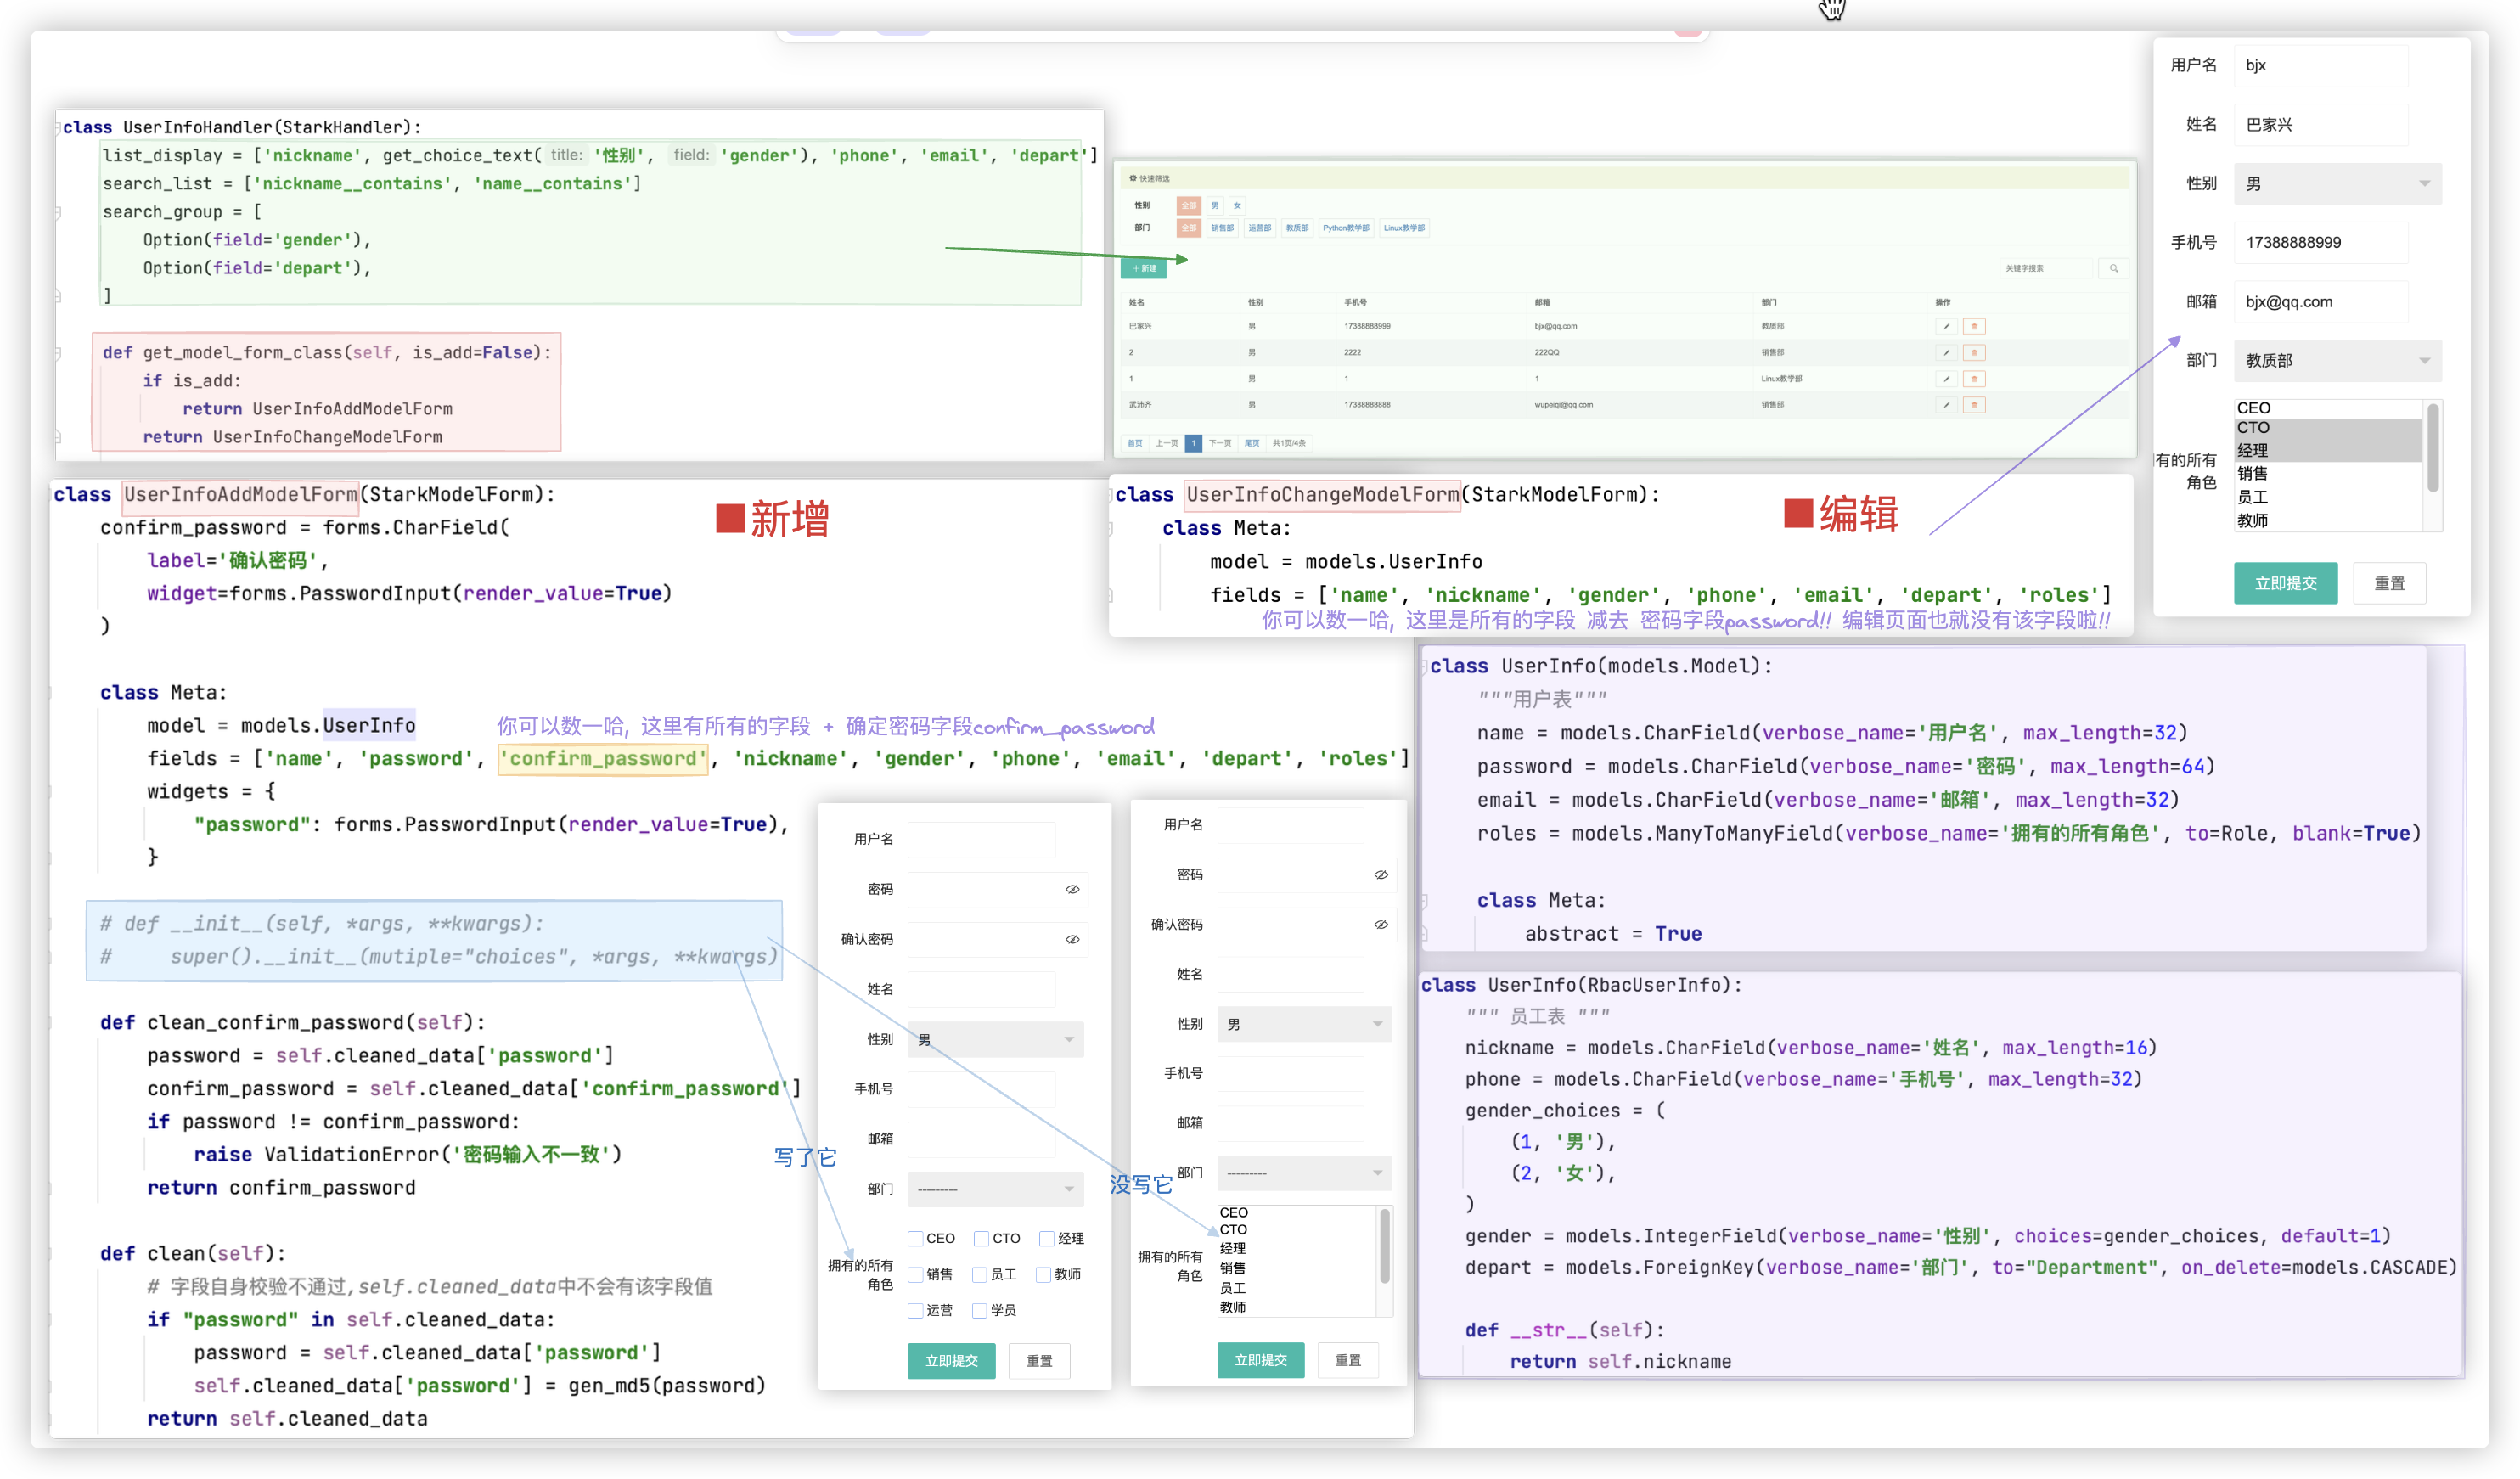Click the edit pencil for 222QQ row
Viewport: 2520px width, 1479px height.
point(1945,352)
